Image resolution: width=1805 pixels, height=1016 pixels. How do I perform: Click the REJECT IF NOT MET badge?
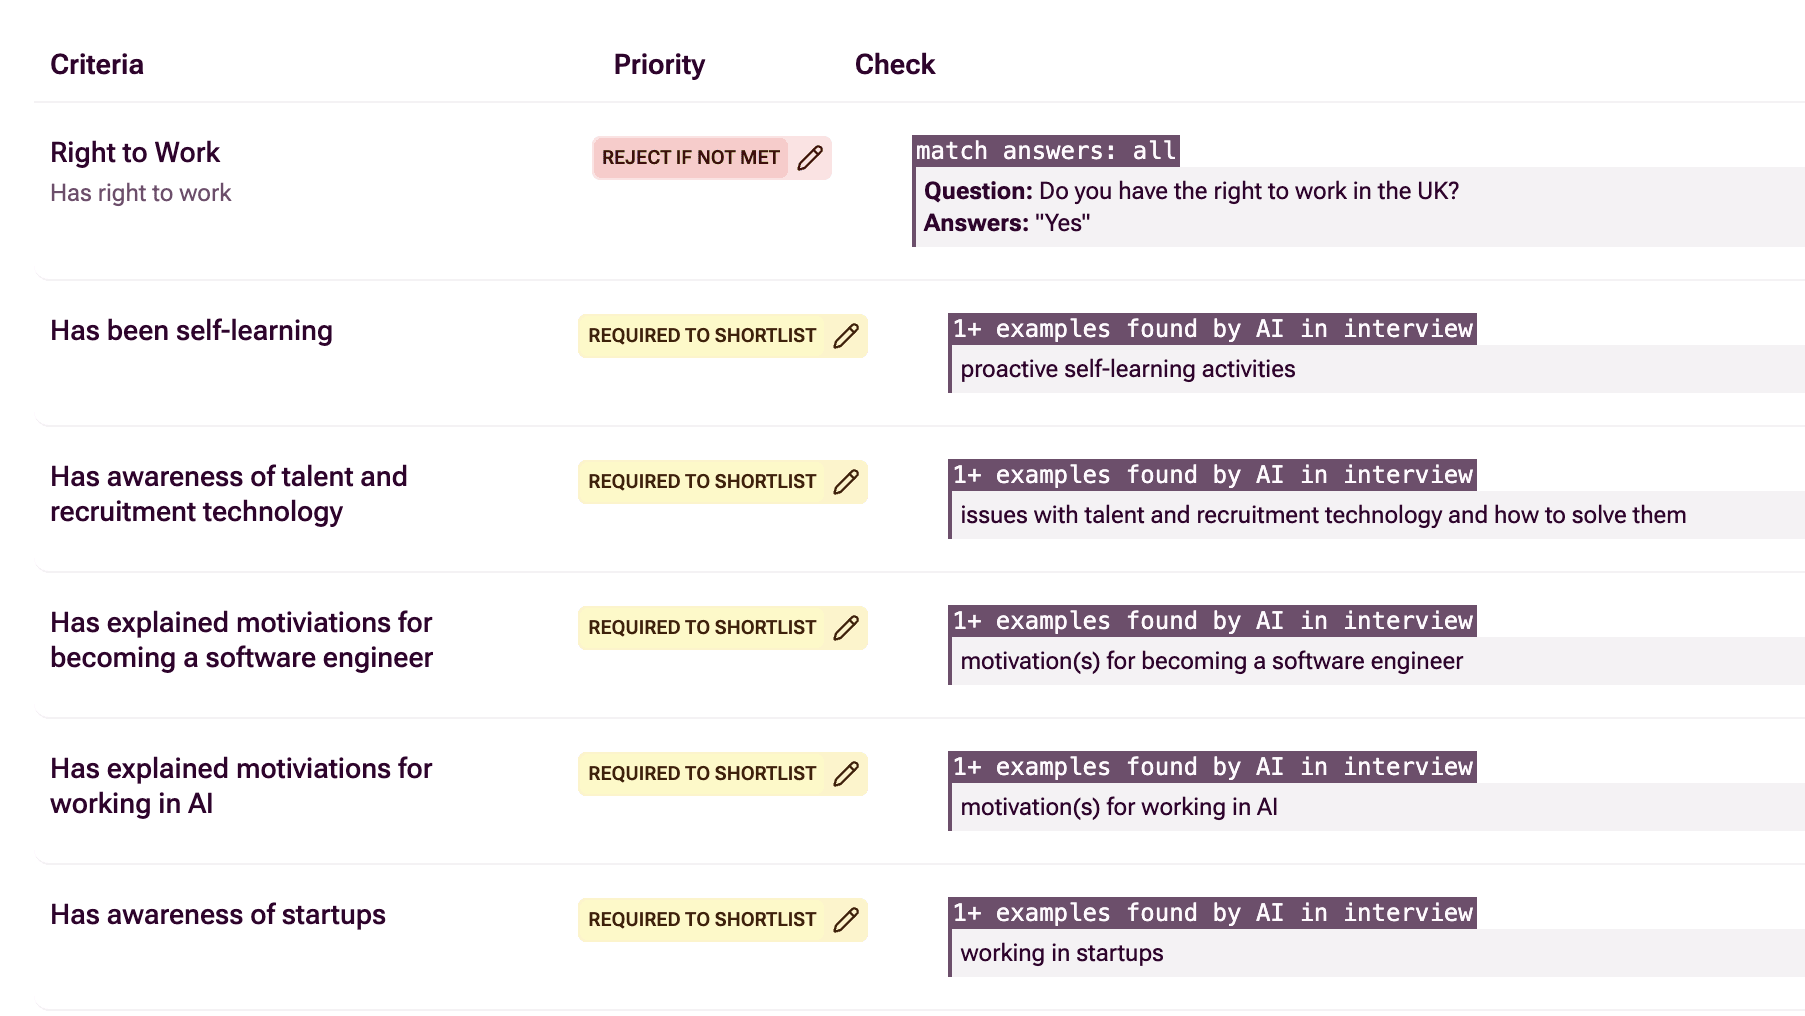(690, 158)
